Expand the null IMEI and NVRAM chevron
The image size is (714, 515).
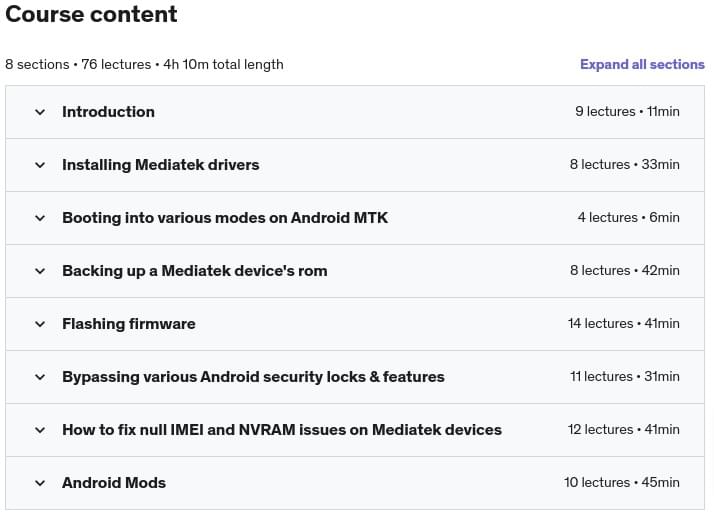coord(40,430)
